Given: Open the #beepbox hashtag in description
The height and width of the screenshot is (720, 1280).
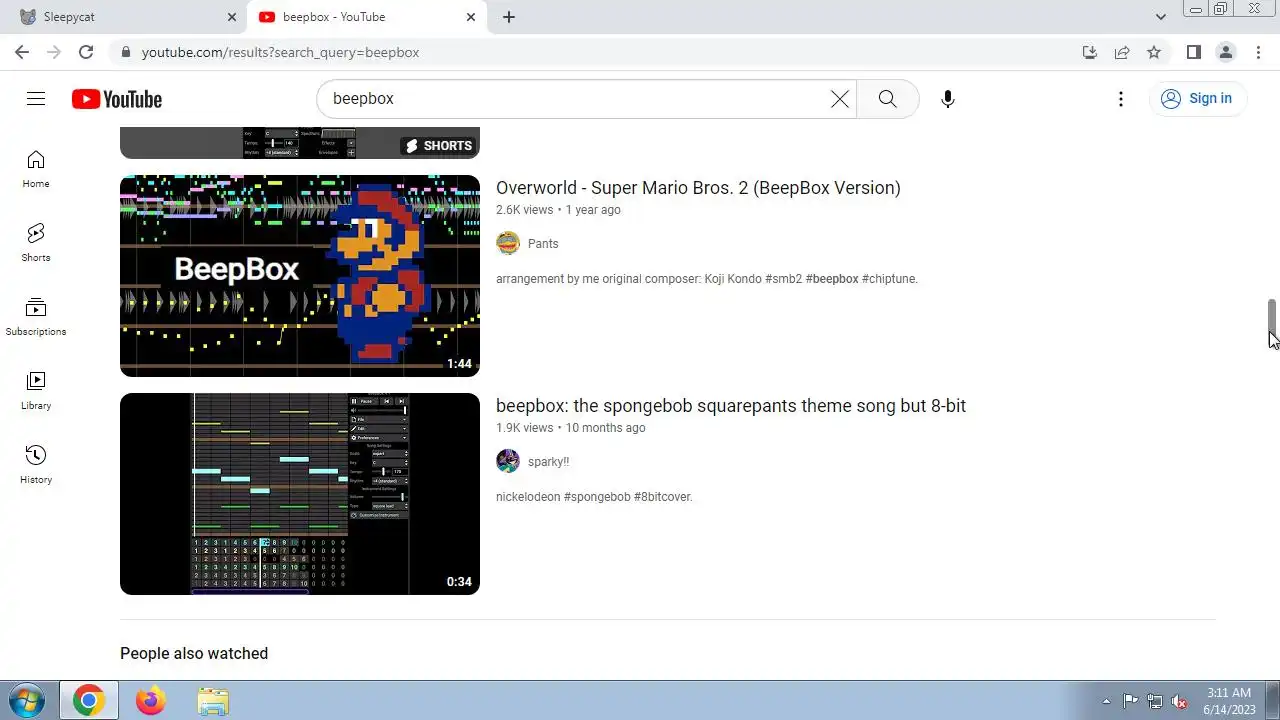Looking at the screenshot, I should coord(832,279).
